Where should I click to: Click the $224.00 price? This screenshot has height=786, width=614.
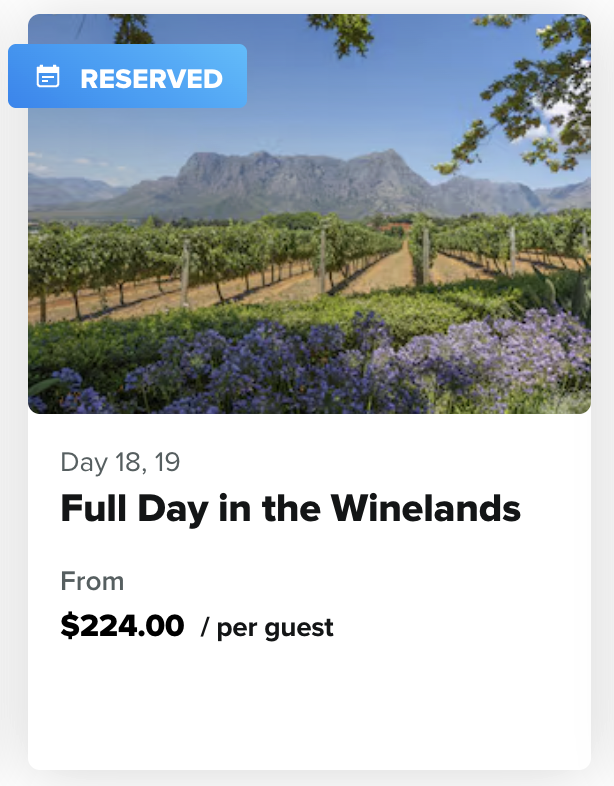[122, 626]
